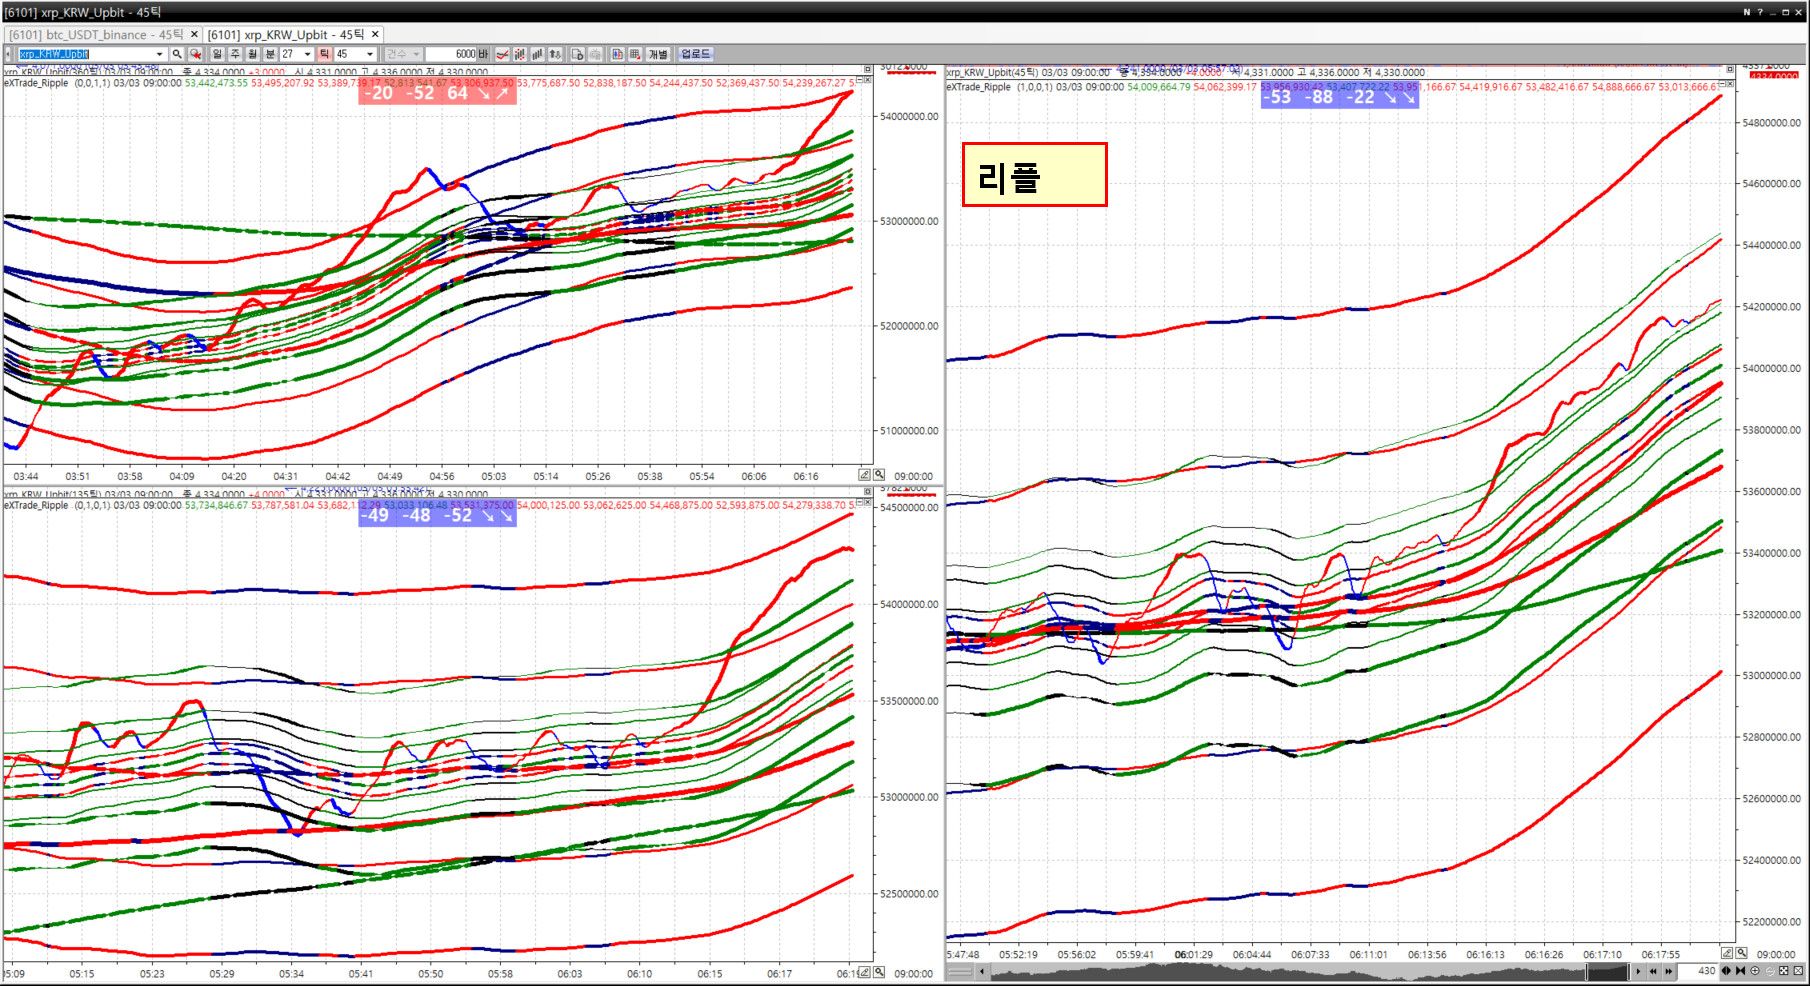The height and width of the screenshot is (986, 1810).
Task: Click the bottom chart timeline scrollbar handle
Action: (1607, 971)
